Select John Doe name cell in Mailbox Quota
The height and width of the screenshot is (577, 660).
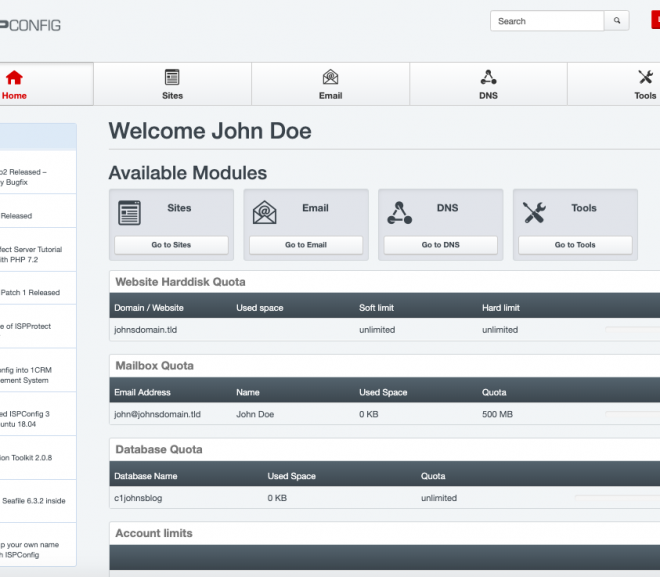pos(255,414)
